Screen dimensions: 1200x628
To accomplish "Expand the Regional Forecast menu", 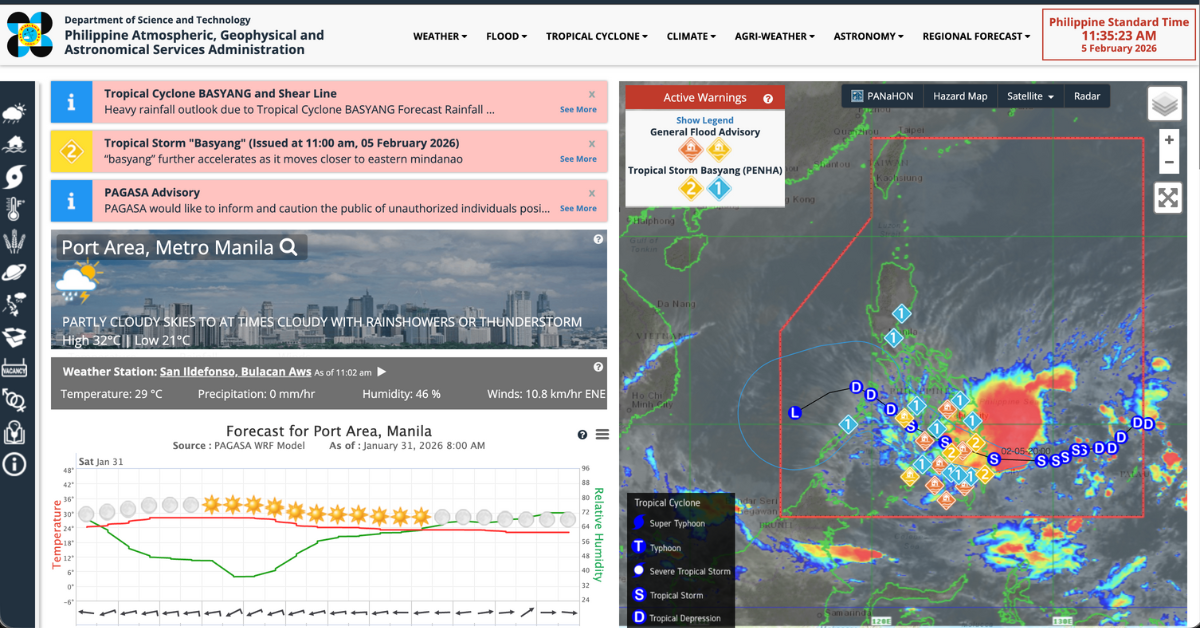I will pyautogui.click(x=976, y=36).
